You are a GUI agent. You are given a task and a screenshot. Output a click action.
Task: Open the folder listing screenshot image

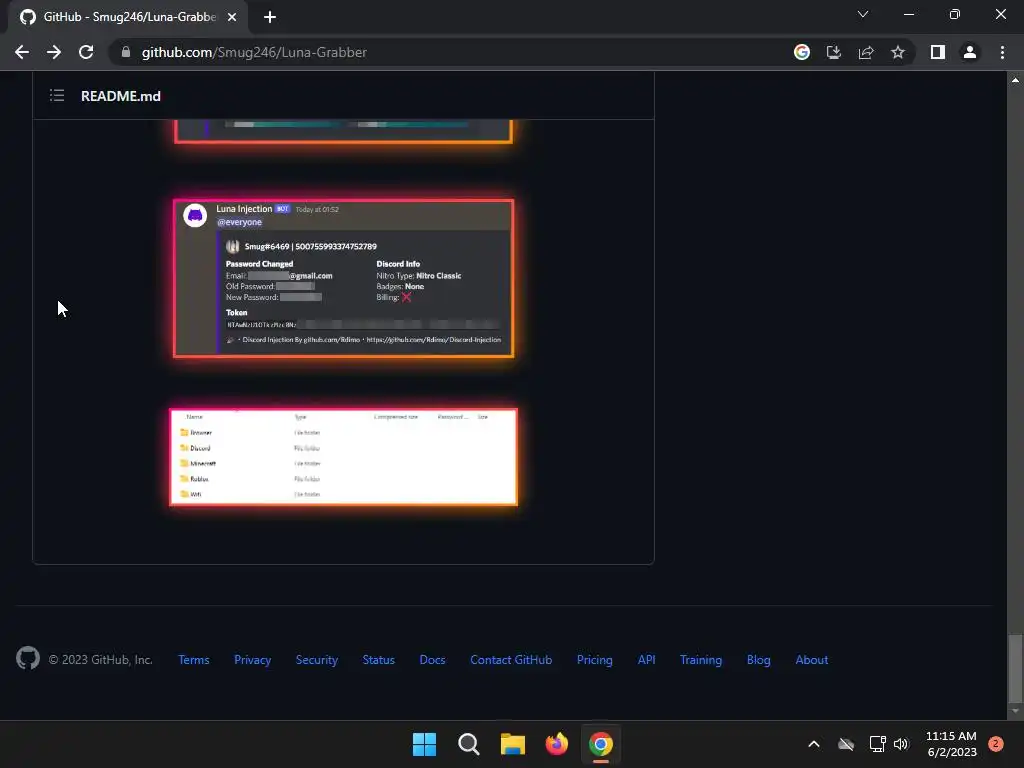(x=344, y=457)
